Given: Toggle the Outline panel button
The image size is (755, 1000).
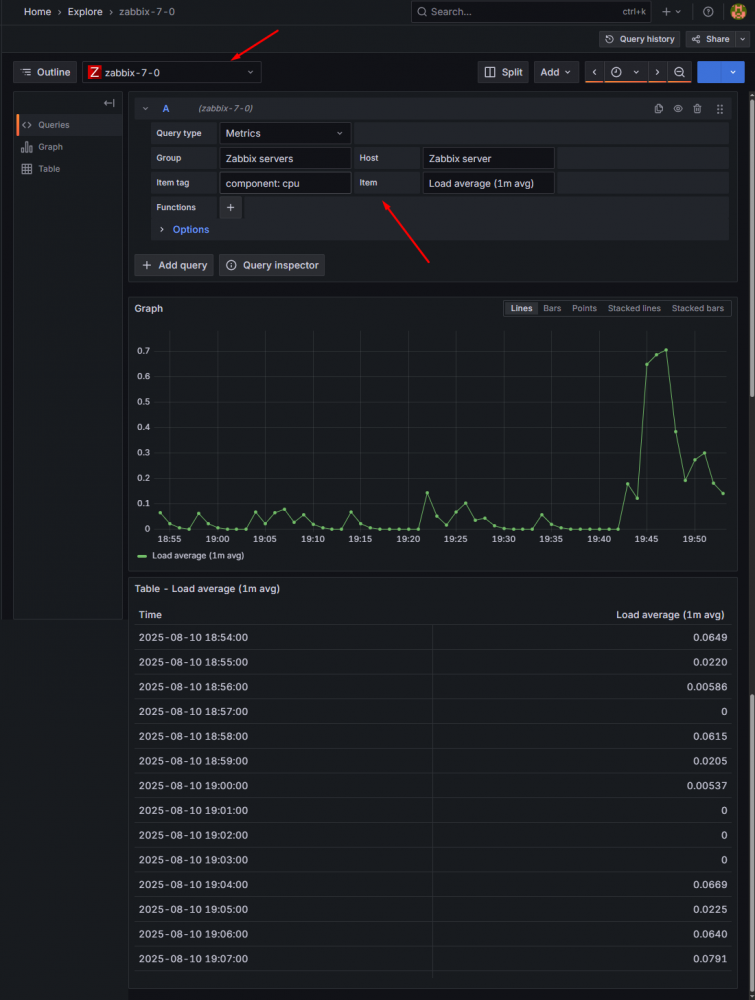Looking at the screenshot, I should coord(45,72).
